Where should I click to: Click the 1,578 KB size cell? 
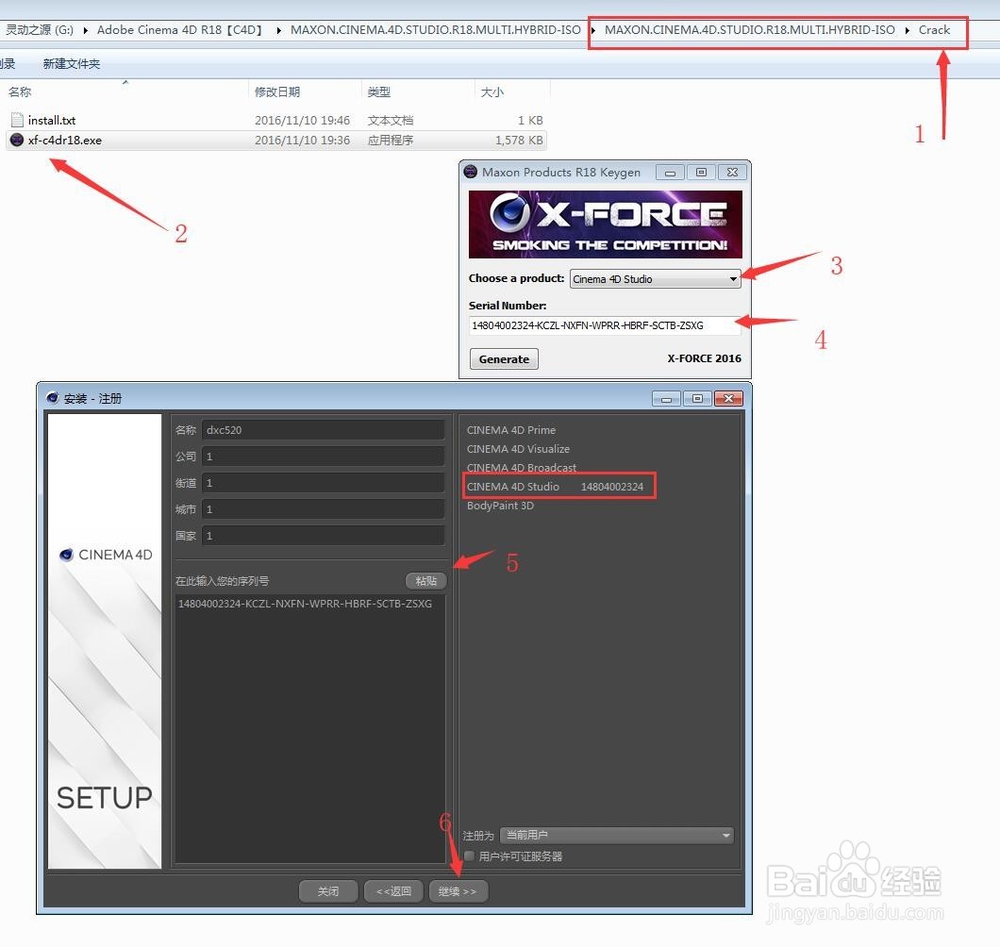(x=519, y=140)
